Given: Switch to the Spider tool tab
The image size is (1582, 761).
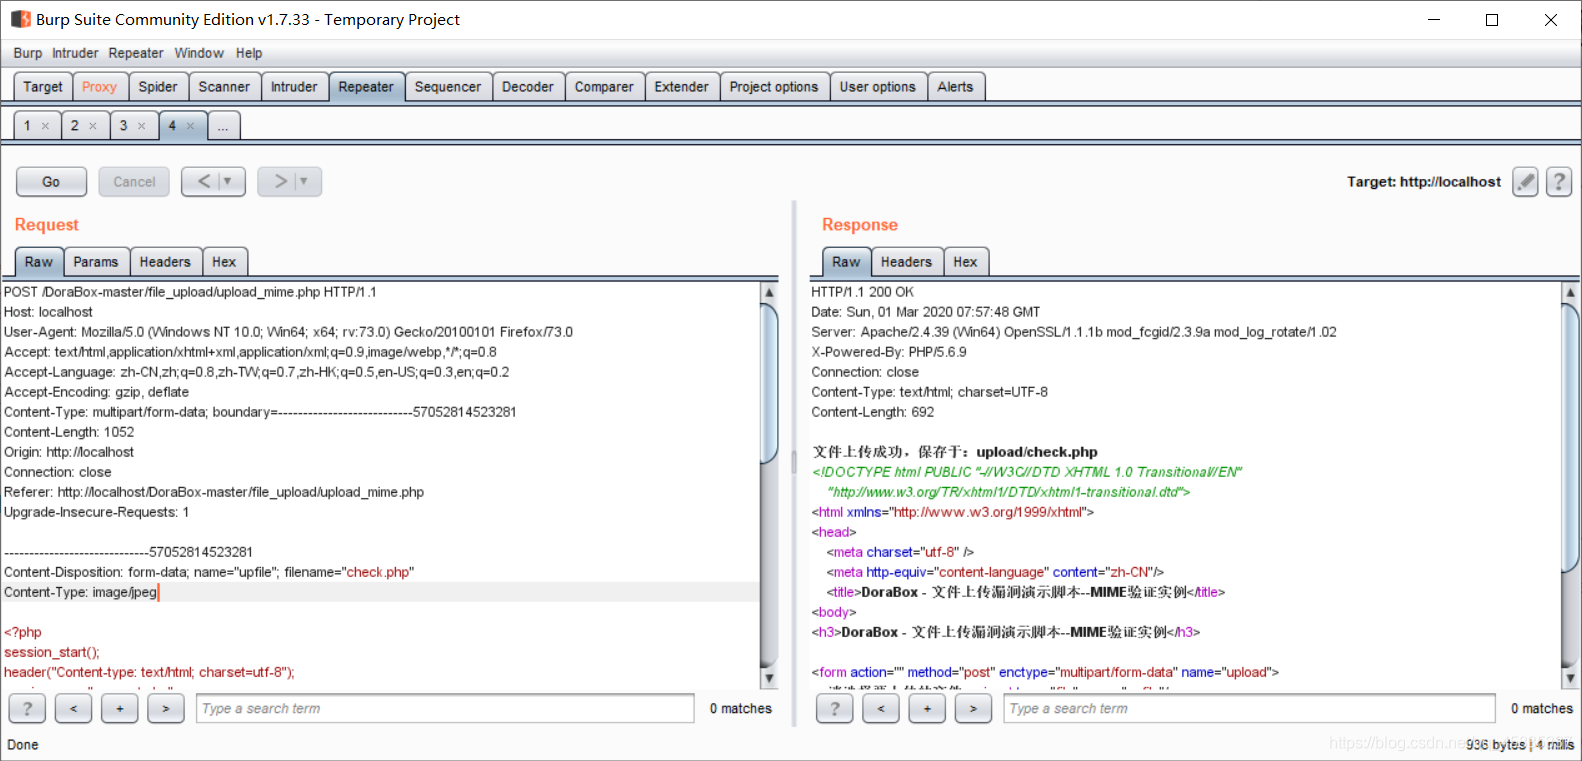Looking at the screenshot, I should point(158,87).
